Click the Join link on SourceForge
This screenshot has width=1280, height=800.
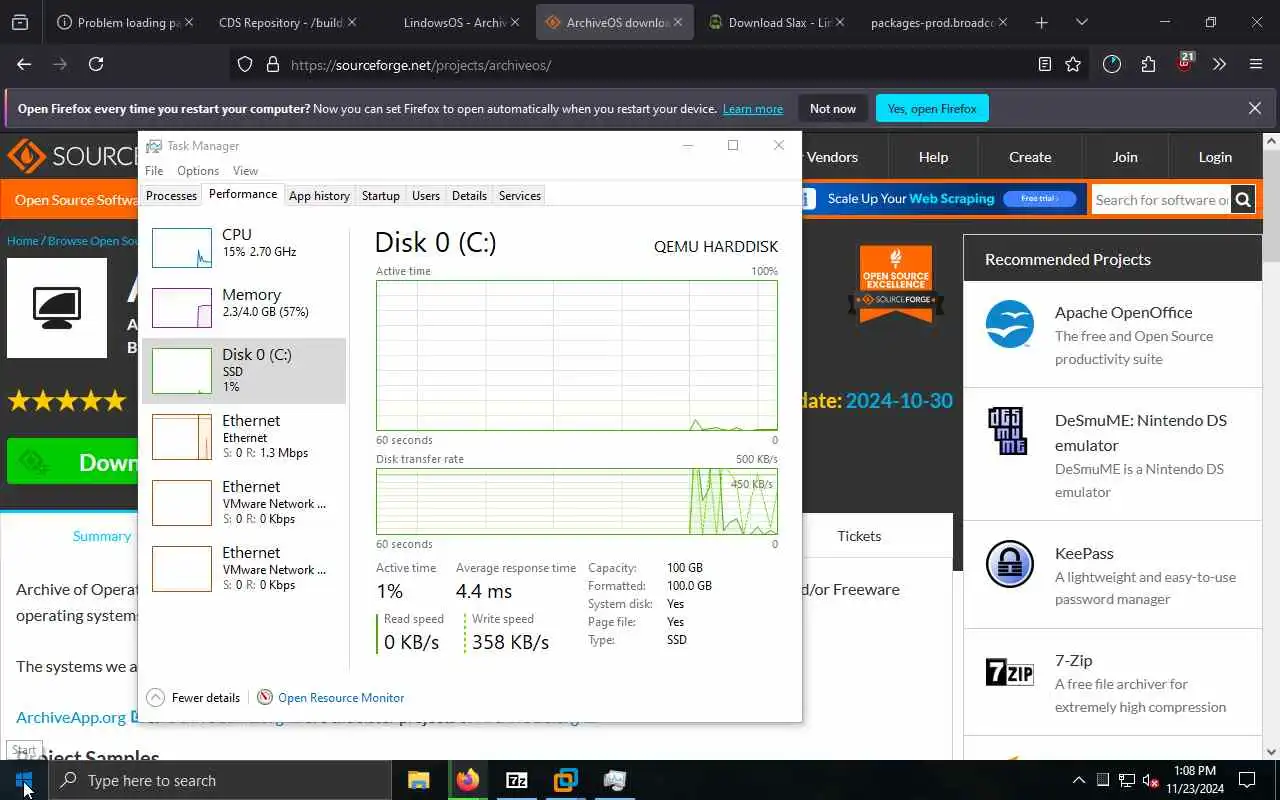1125,157
